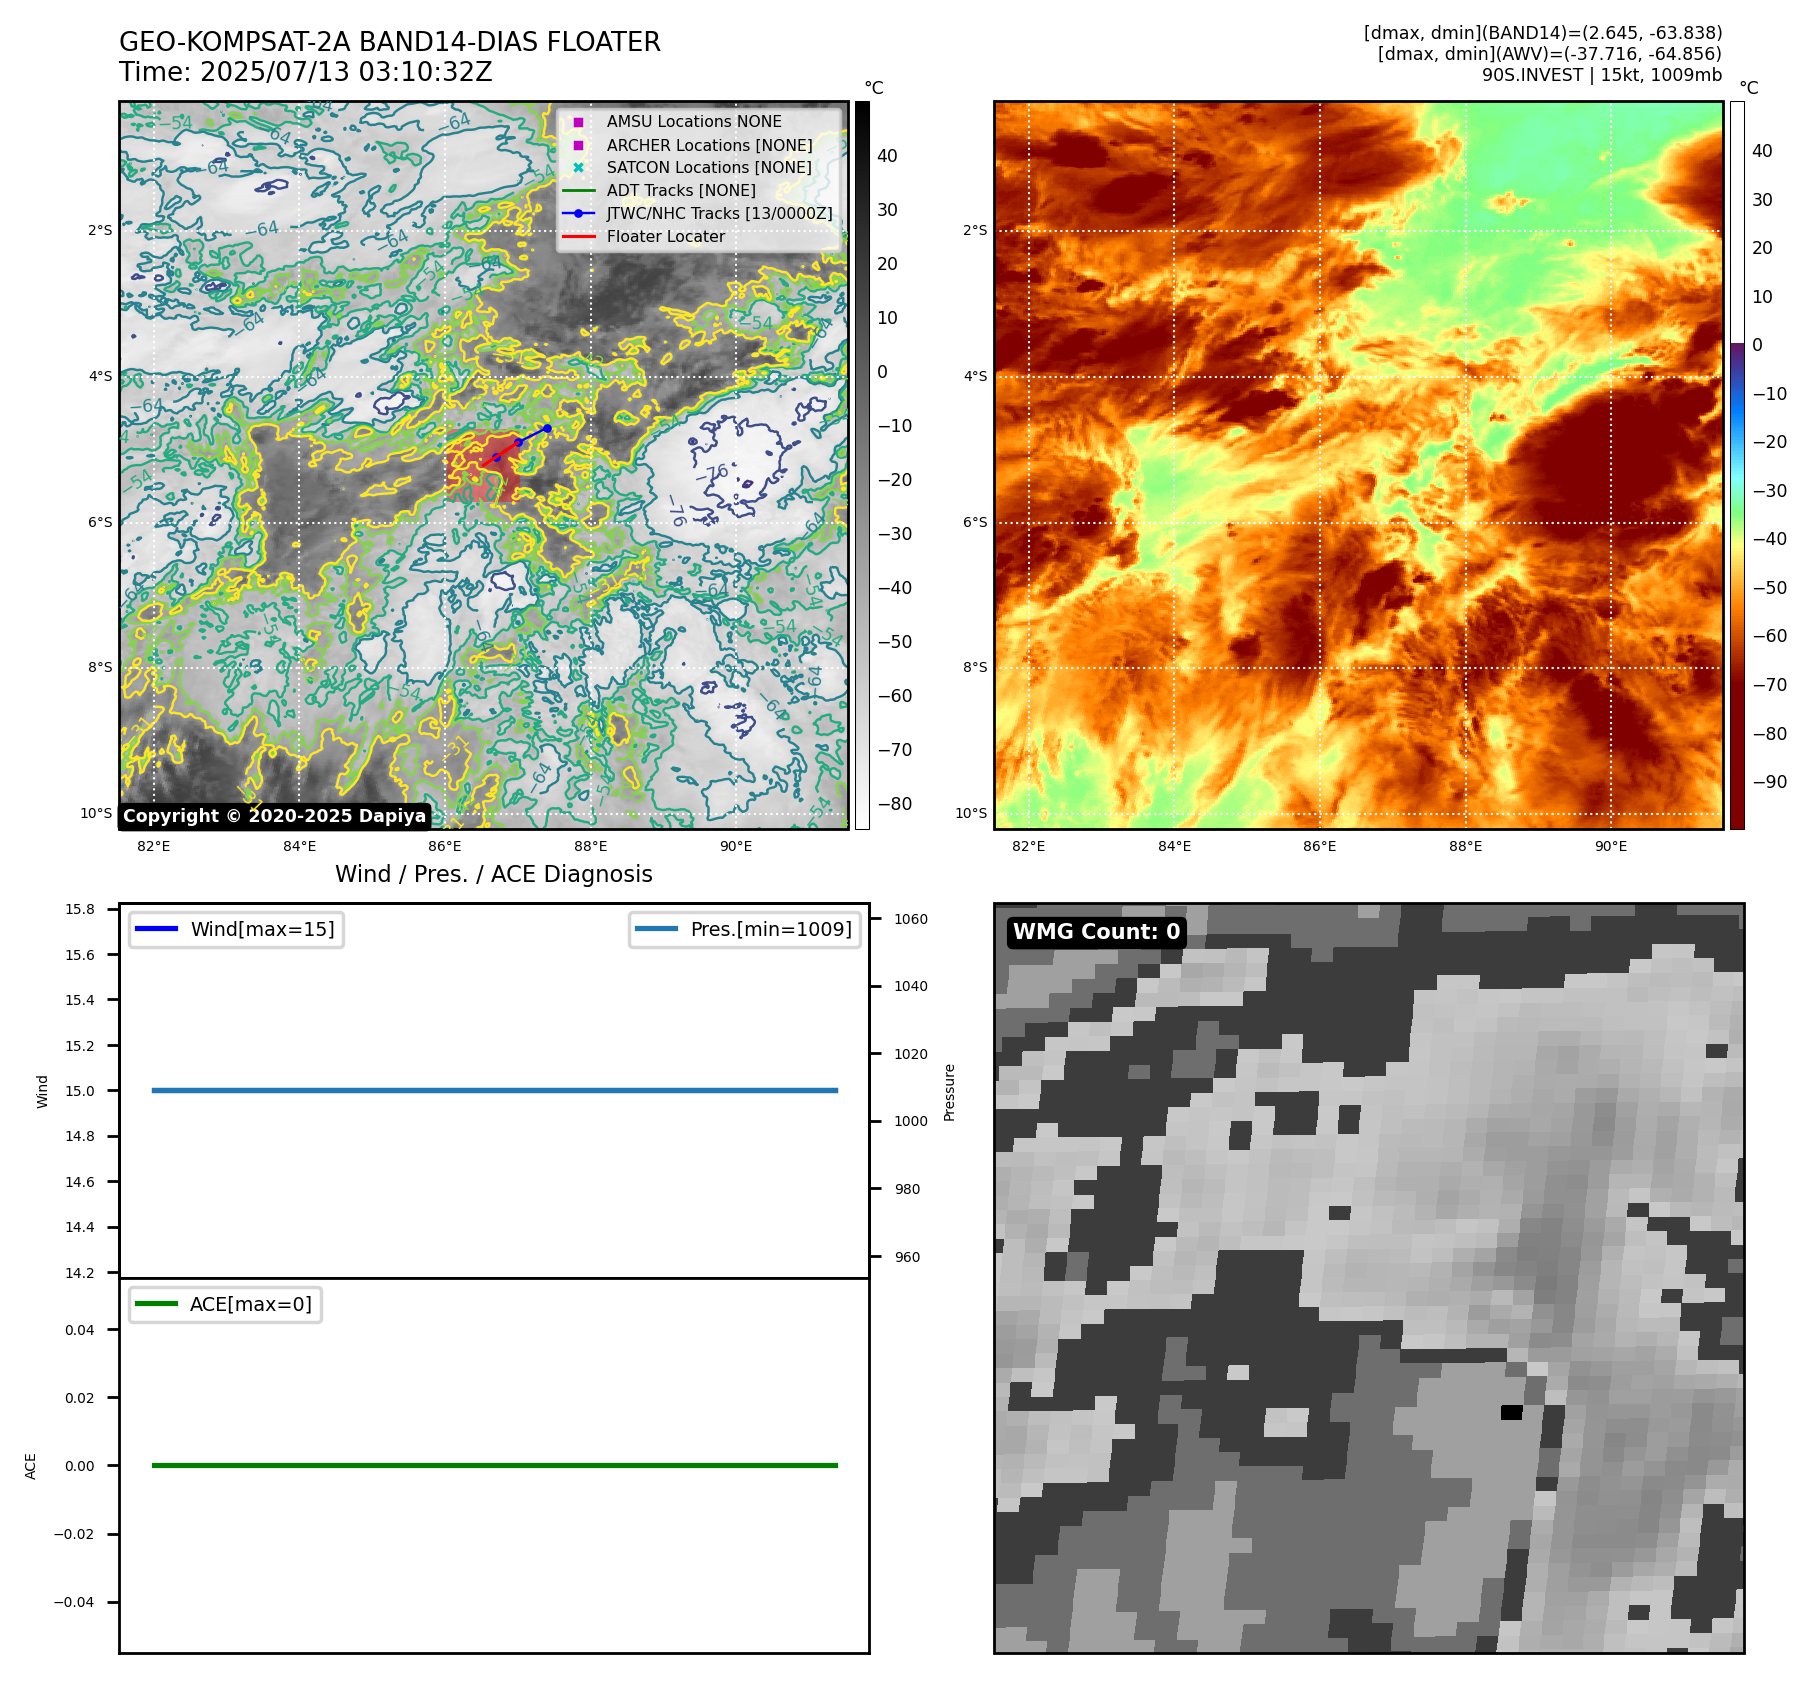Viewport: 1813px width, 1690px height.
Task: Click the '82°E' longitude label of the right map
Action: point(1028,846)
